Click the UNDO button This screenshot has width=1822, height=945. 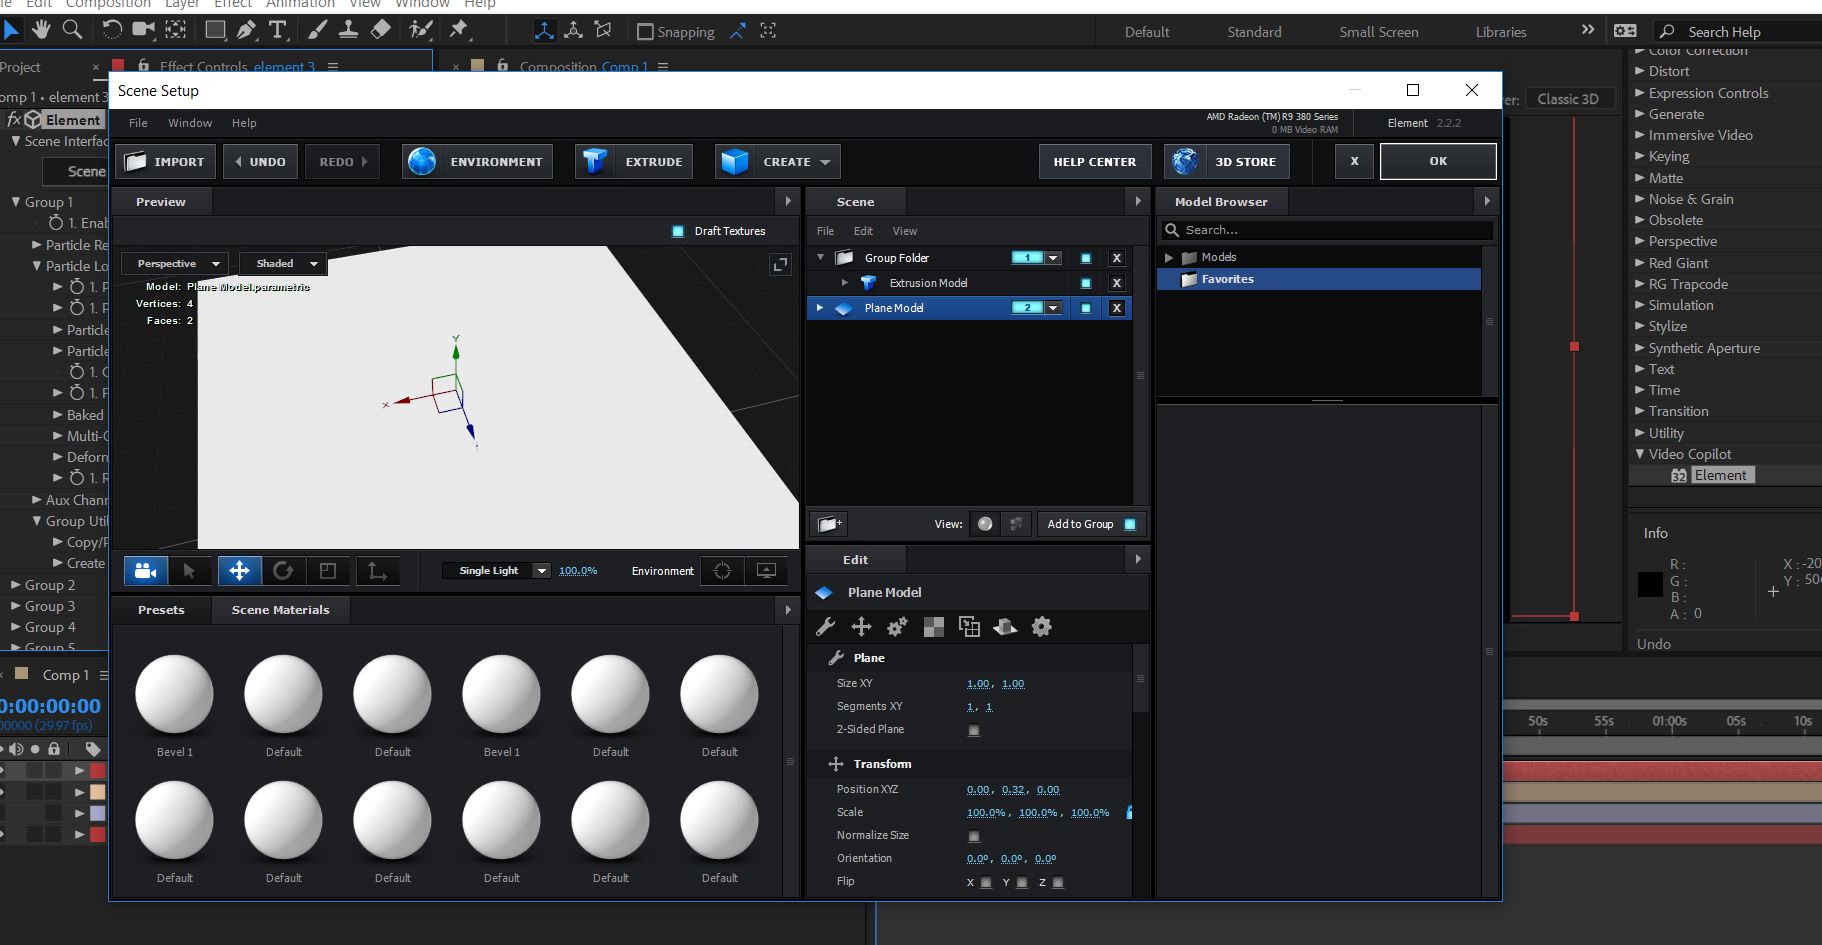260,161
